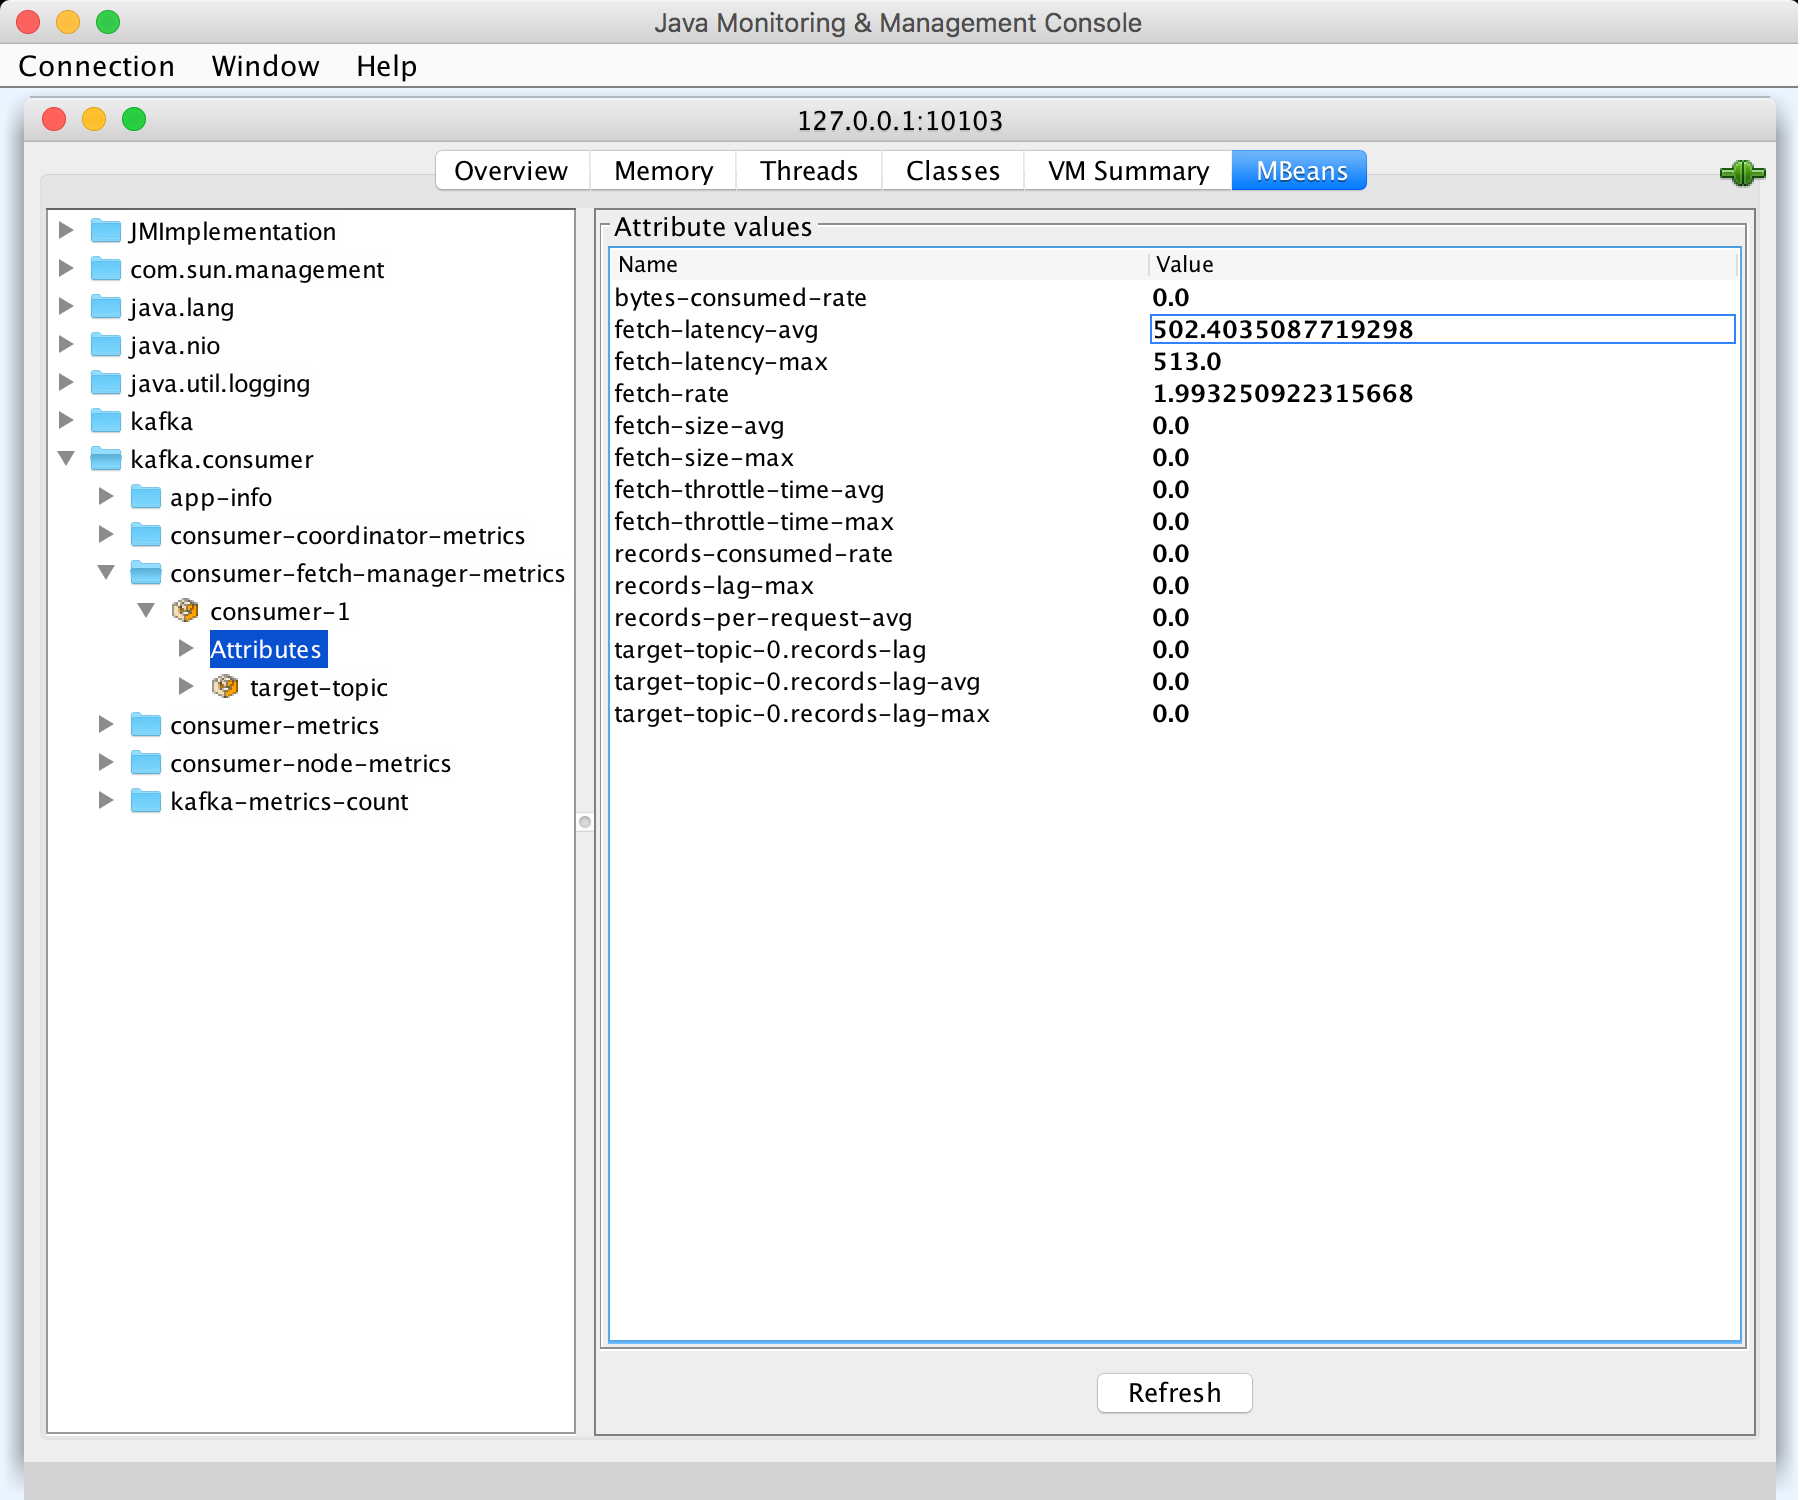Screen dimensions: 1800x1500
Task: Click the records-lag-max attribute name
Action: pyautogui.click(x=714, y=585)
